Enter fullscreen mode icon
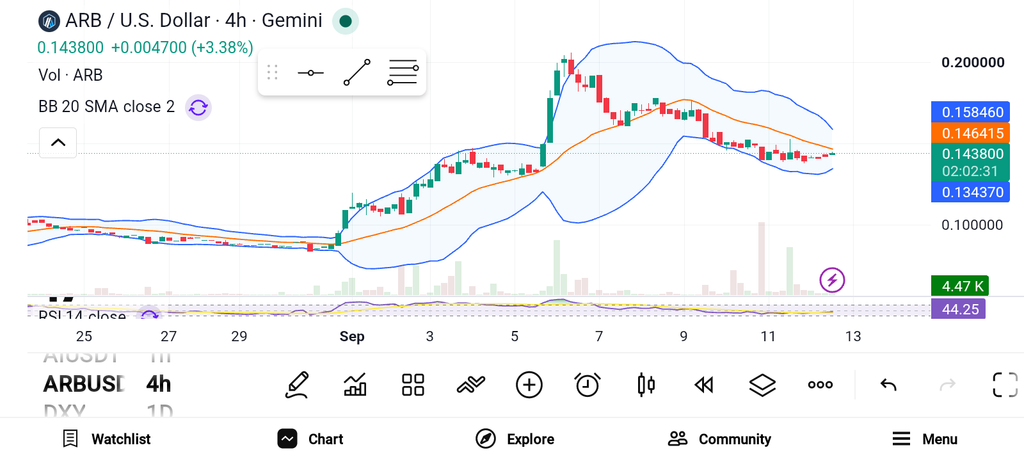 point(1005,385)
